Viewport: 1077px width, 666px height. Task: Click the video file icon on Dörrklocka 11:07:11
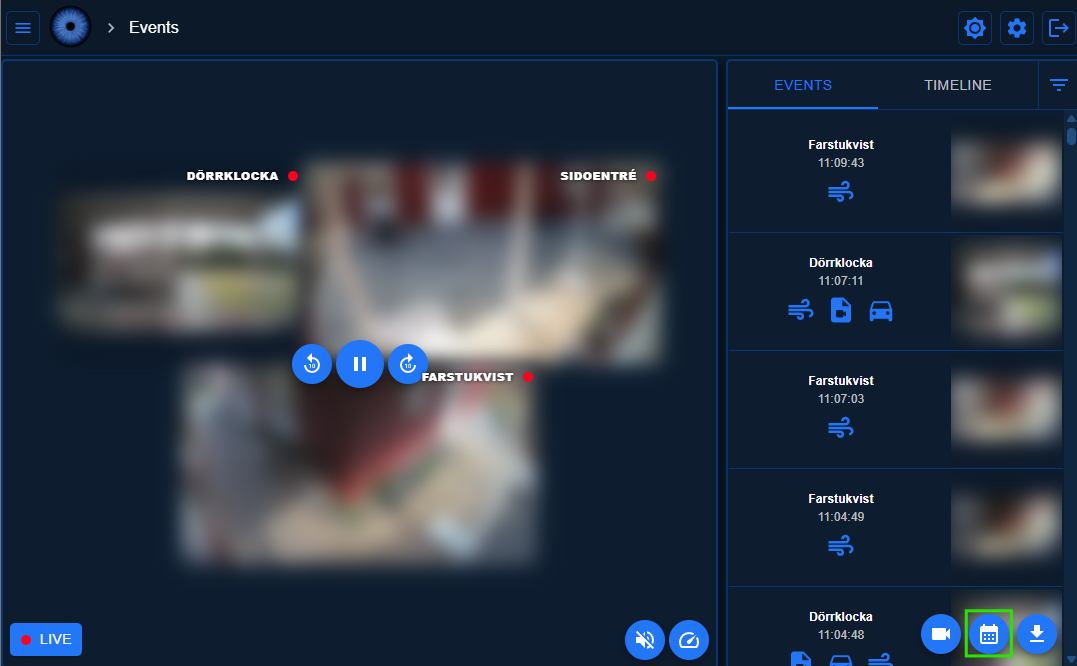point(841,311)
